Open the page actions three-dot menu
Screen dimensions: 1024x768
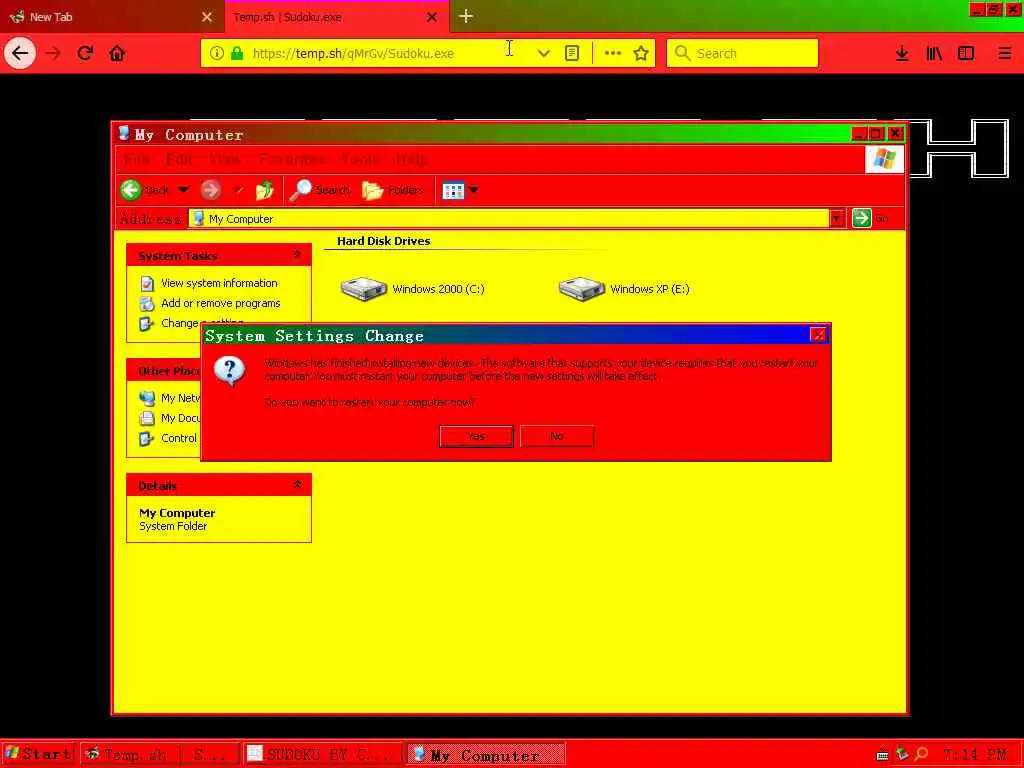point(613,53)
